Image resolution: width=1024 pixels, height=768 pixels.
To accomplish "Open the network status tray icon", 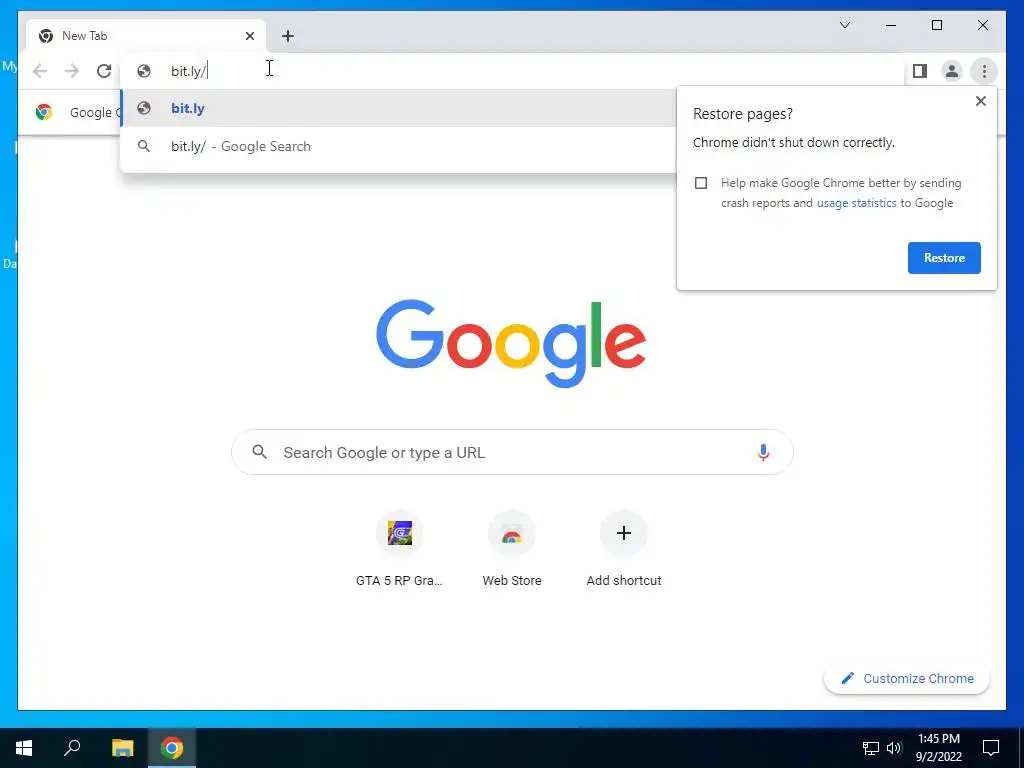I will coord(871,748).
